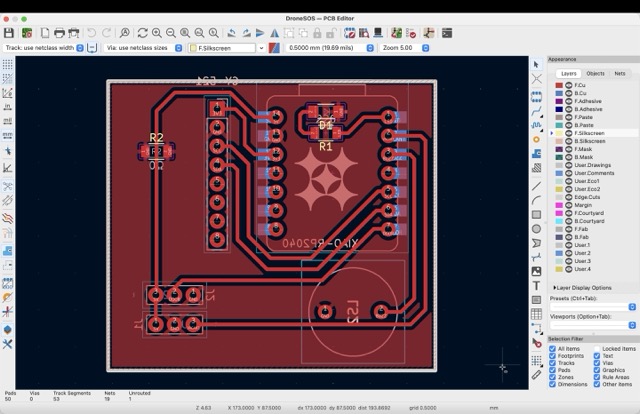Screen dimensions: 640x414
Task: Toggle the Footprints selection filter
Action: [x=552, y=356]
